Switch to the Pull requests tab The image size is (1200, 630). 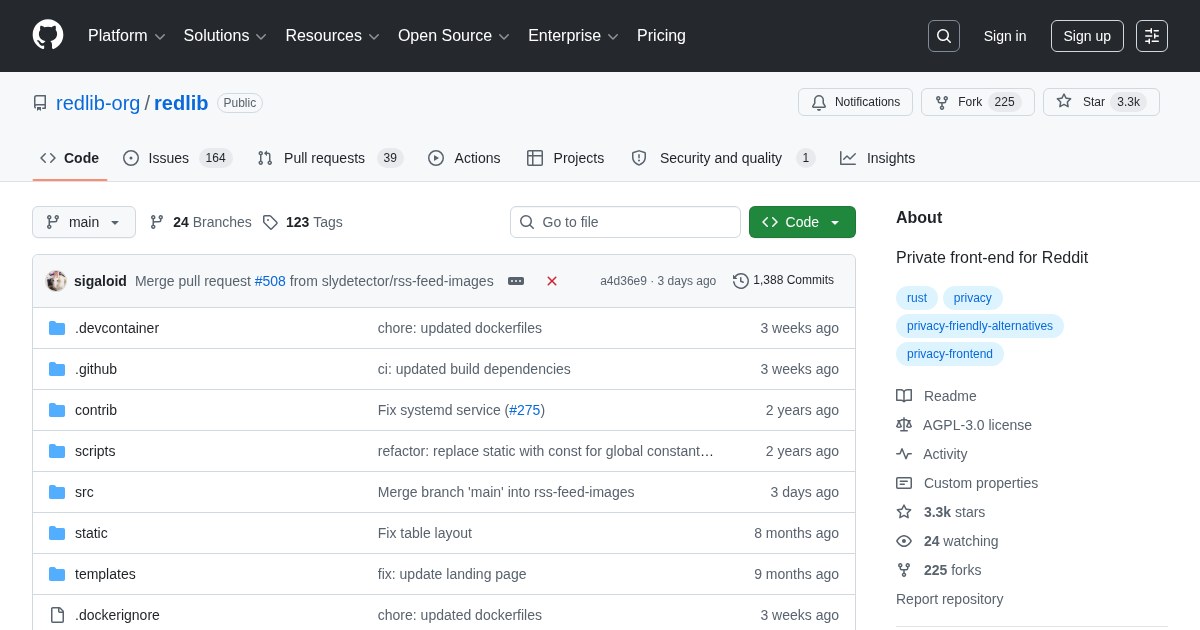coord(330,158)
